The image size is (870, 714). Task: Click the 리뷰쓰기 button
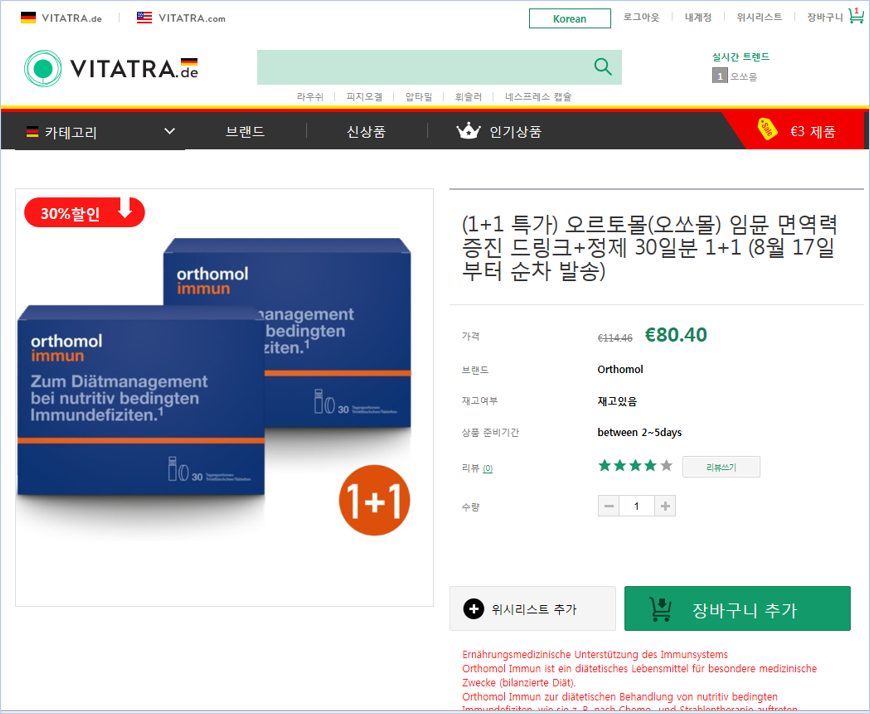(721, 467)
